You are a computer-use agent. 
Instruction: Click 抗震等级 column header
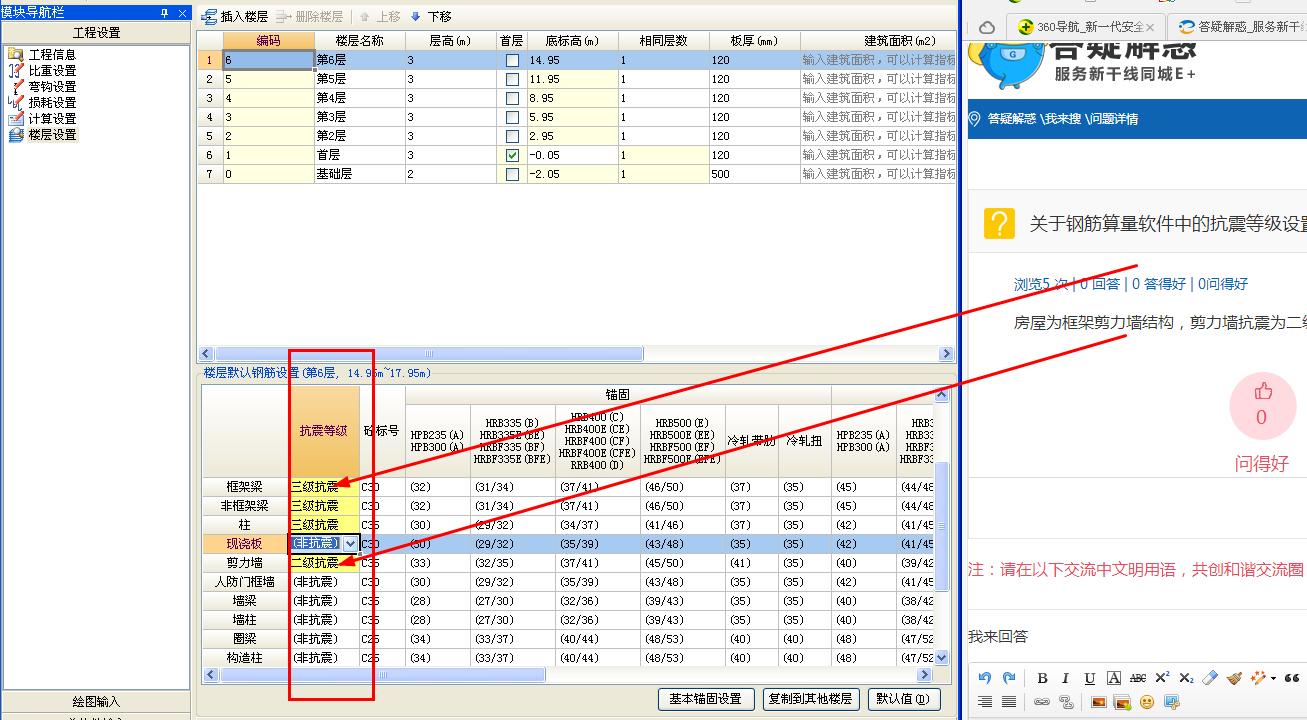(x=324, y=431)
